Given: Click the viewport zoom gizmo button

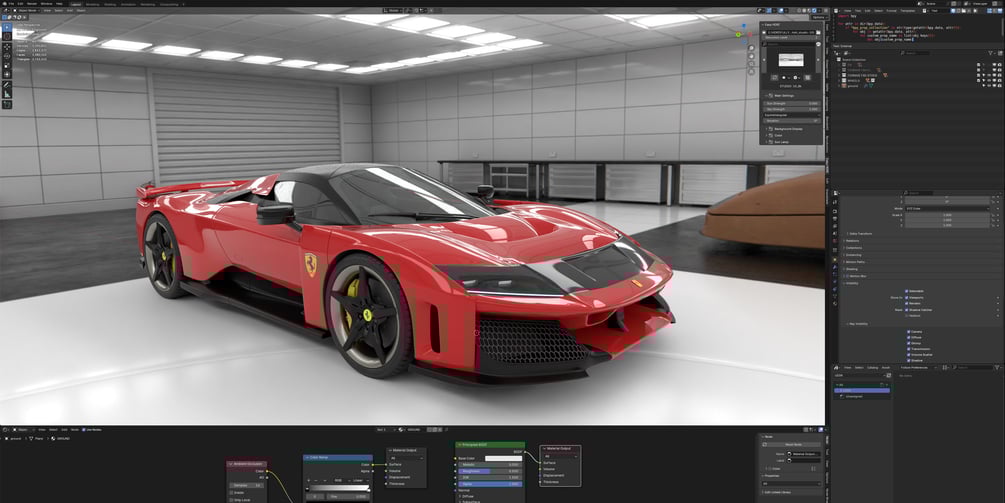Looking at the screenshot, I should [x=752, y=48].
